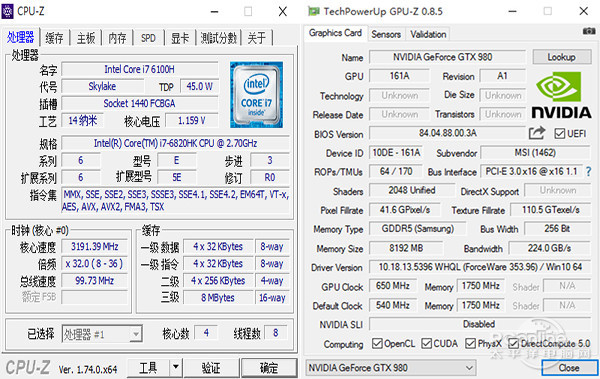Click the TDP value 45.0 W

tap(199, 87)
